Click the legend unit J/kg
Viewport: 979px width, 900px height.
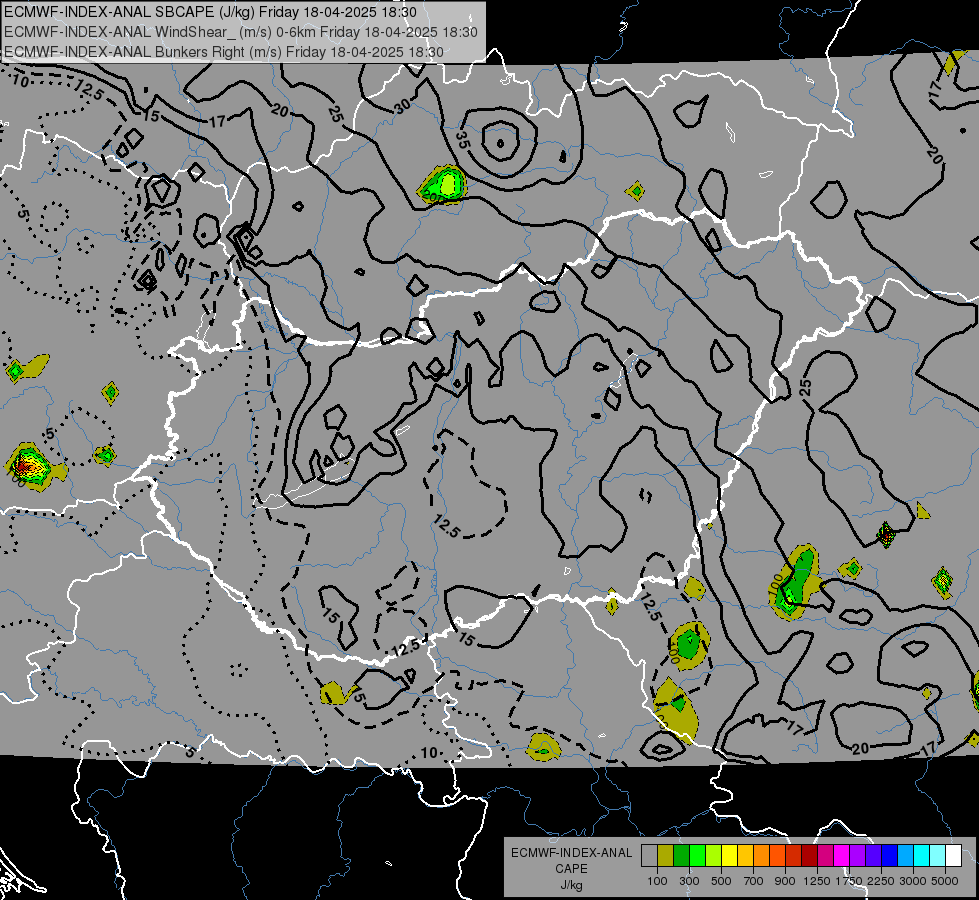571,885
